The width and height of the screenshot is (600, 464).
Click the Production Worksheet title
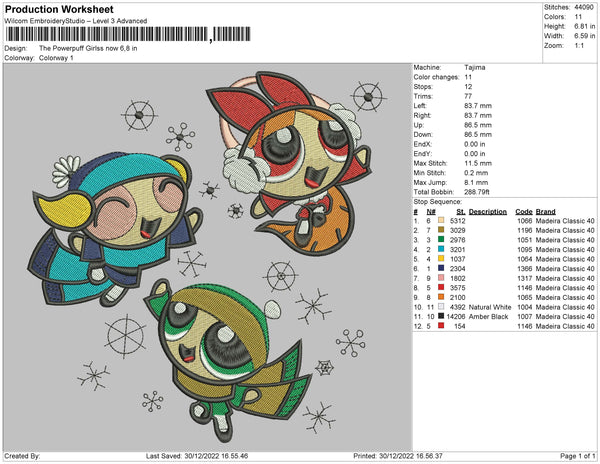pos(59,10)
